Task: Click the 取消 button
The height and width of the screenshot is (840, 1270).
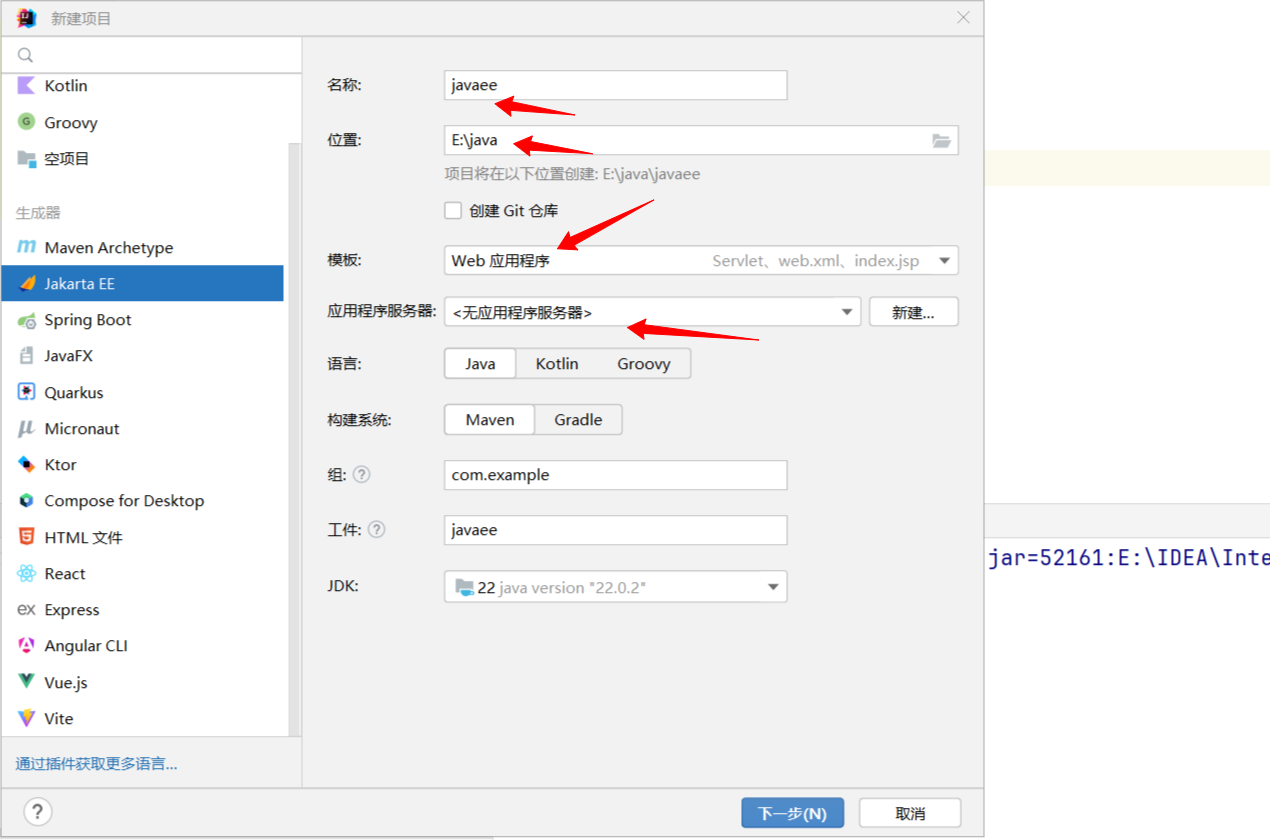Action: click(x=910, y=813)
